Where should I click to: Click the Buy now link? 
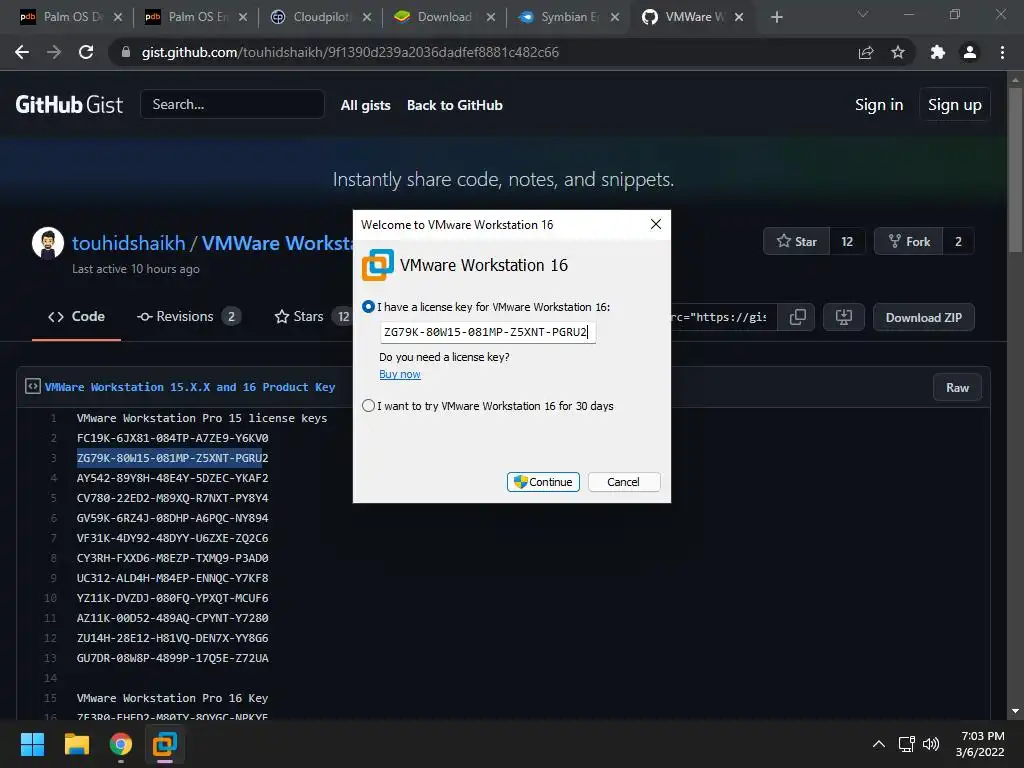click(x=400, y=374)
